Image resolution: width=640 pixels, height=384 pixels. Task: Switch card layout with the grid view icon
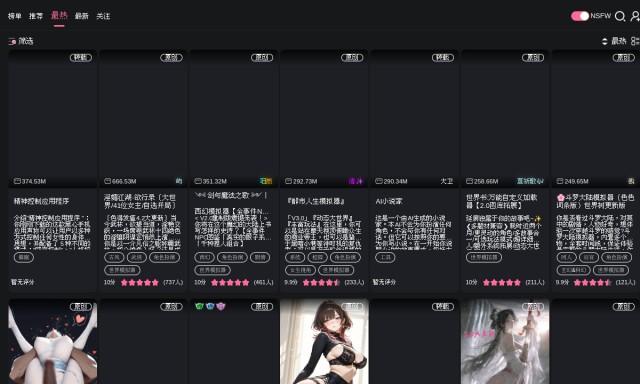635,41
